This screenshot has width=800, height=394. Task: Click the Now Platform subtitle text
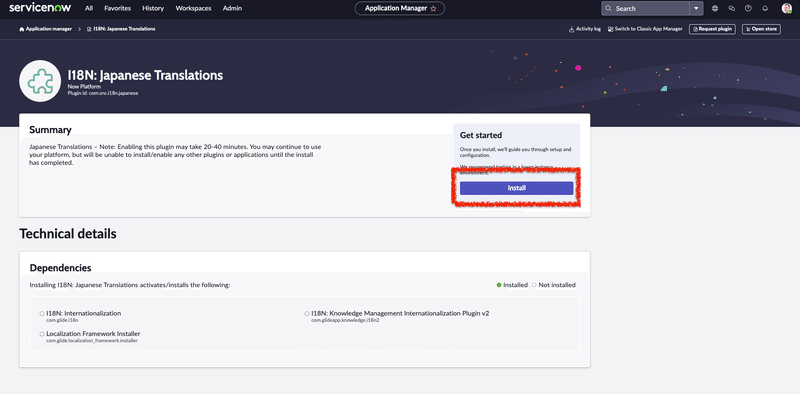click(84, 87)
